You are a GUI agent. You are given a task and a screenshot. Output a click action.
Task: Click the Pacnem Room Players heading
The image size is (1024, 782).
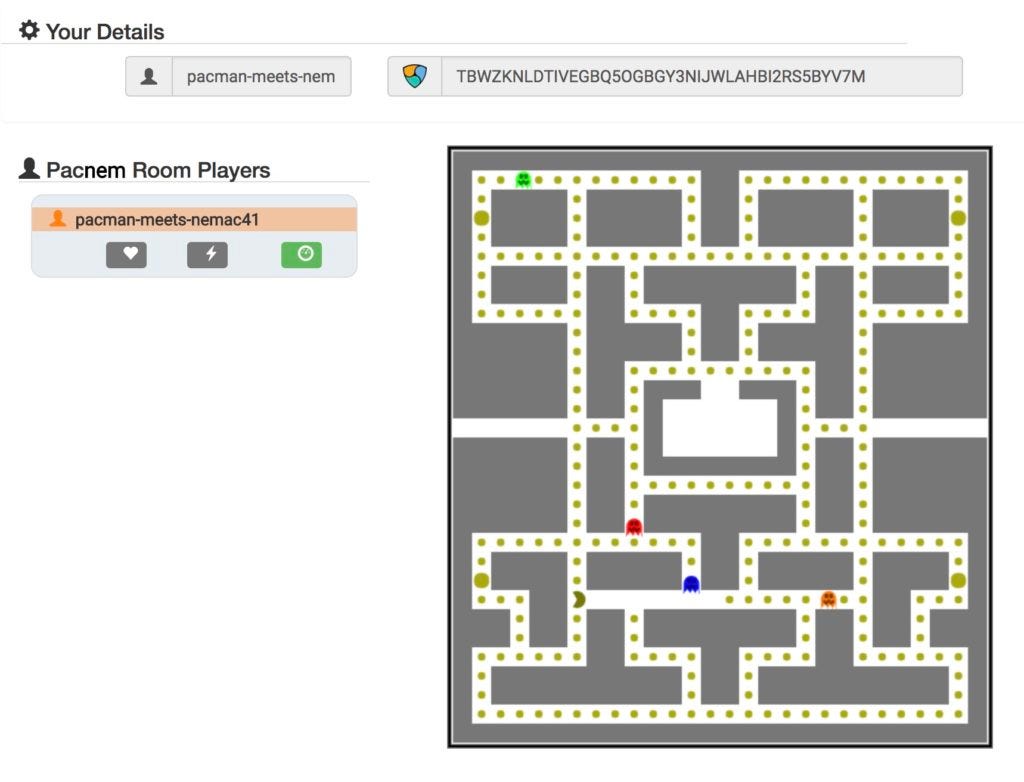pos(158,170)
